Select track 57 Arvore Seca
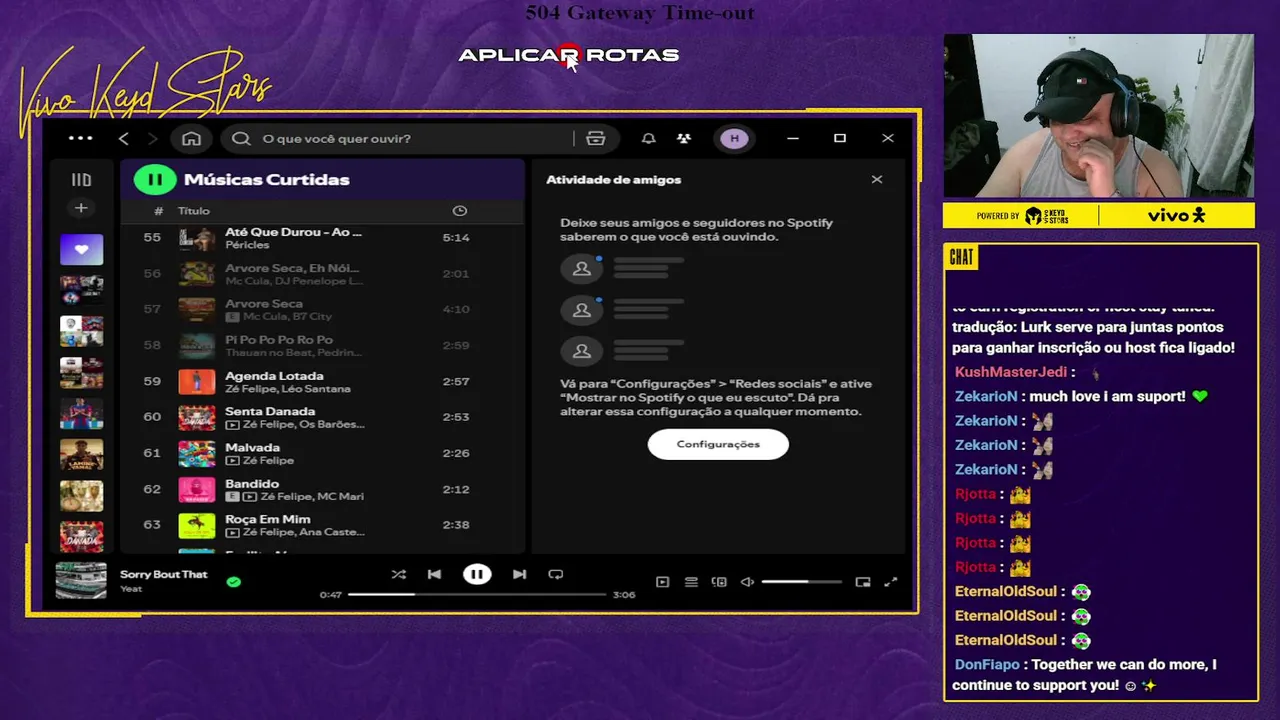1280x720 pixels. (x=322, y=310)
